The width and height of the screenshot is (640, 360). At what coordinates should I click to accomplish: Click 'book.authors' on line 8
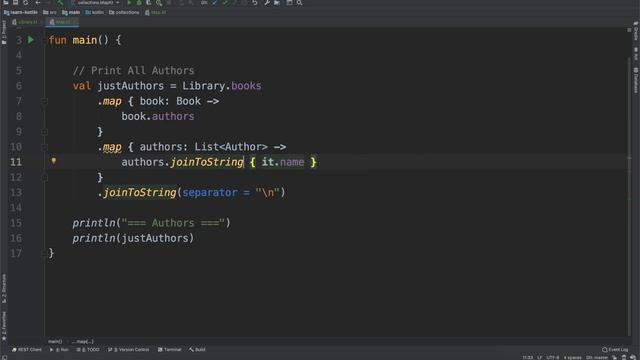pos(158,116)
